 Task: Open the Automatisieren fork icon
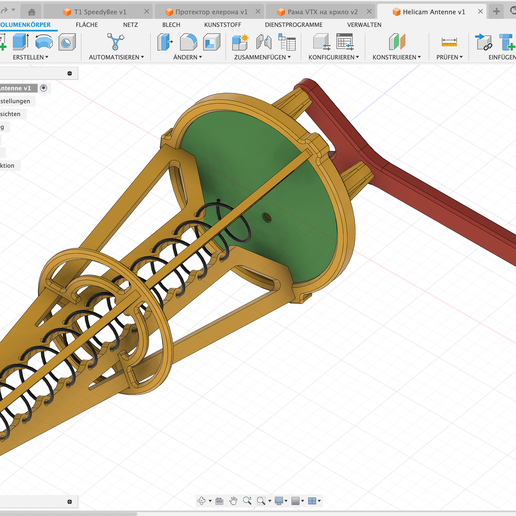[115, 42]
